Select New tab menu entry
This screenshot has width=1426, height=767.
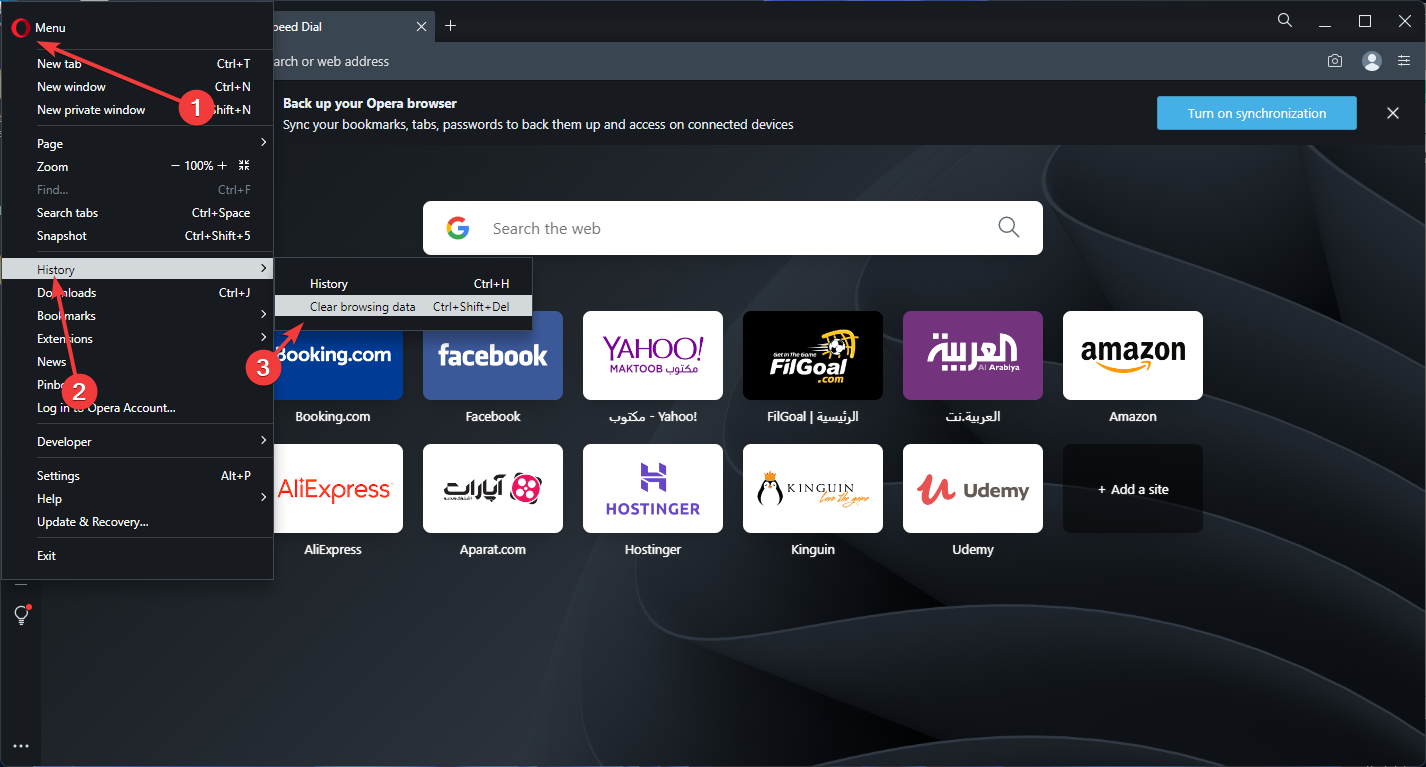pos(137,64)
